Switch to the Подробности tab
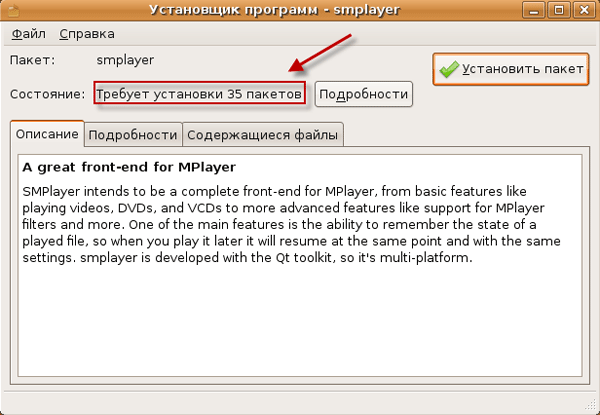The height and width of the screenshot is (415, 600). pos(132,134)
